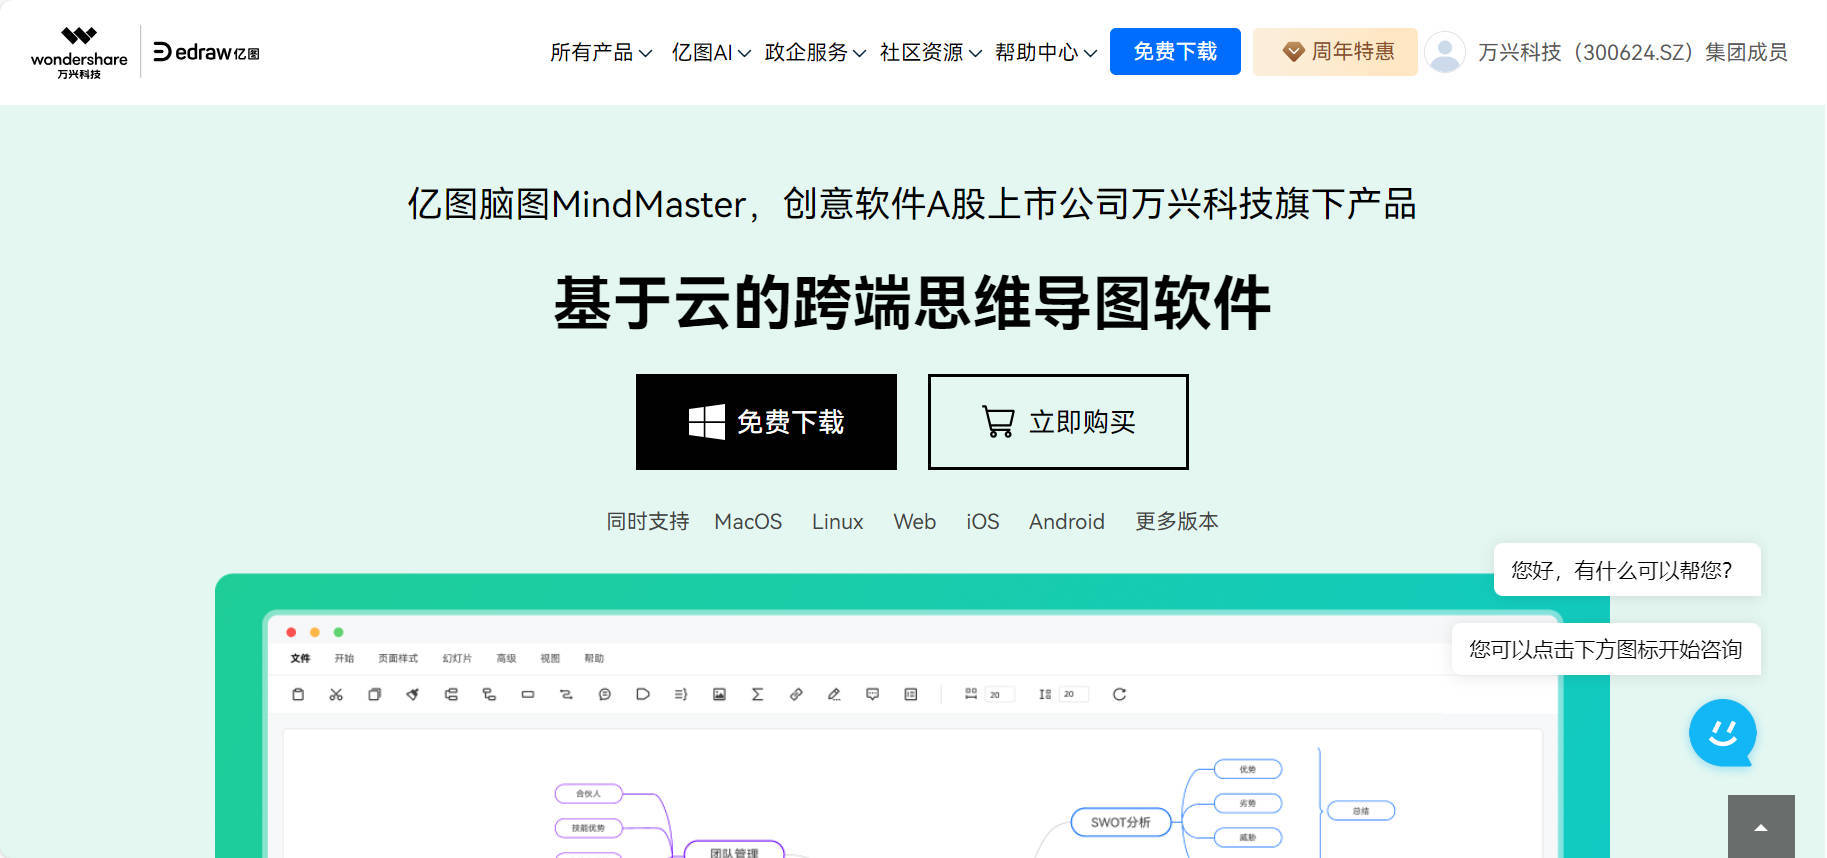Click horizontal spacing value field in the preview
1827x858 pixels.
999,694
